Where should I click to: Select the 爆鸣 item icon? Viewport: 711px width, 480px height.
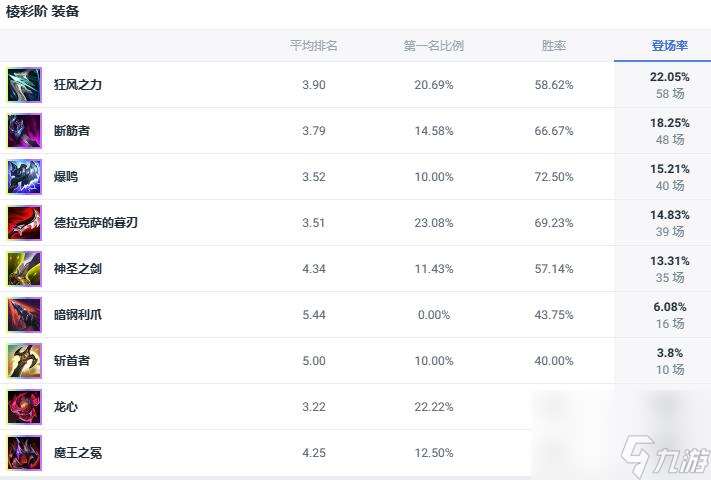(x=24, y=177)
